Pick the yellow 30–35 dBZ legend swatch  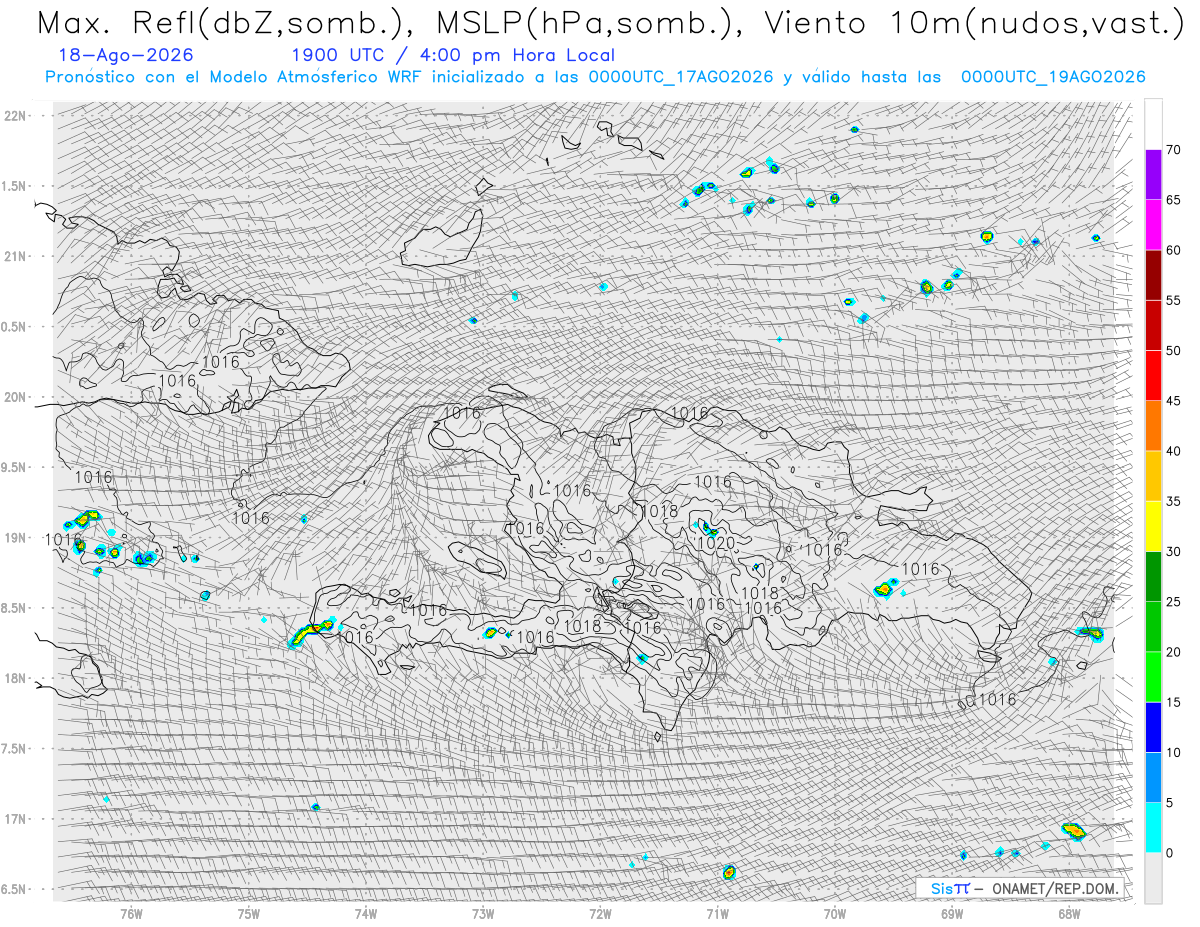coord(1153,526)
